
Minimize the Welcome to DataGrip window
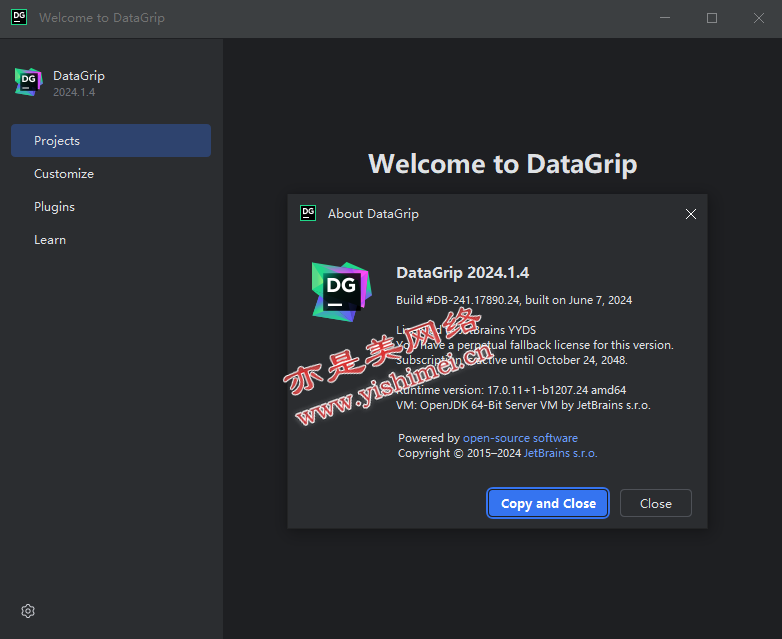[665, 18]
